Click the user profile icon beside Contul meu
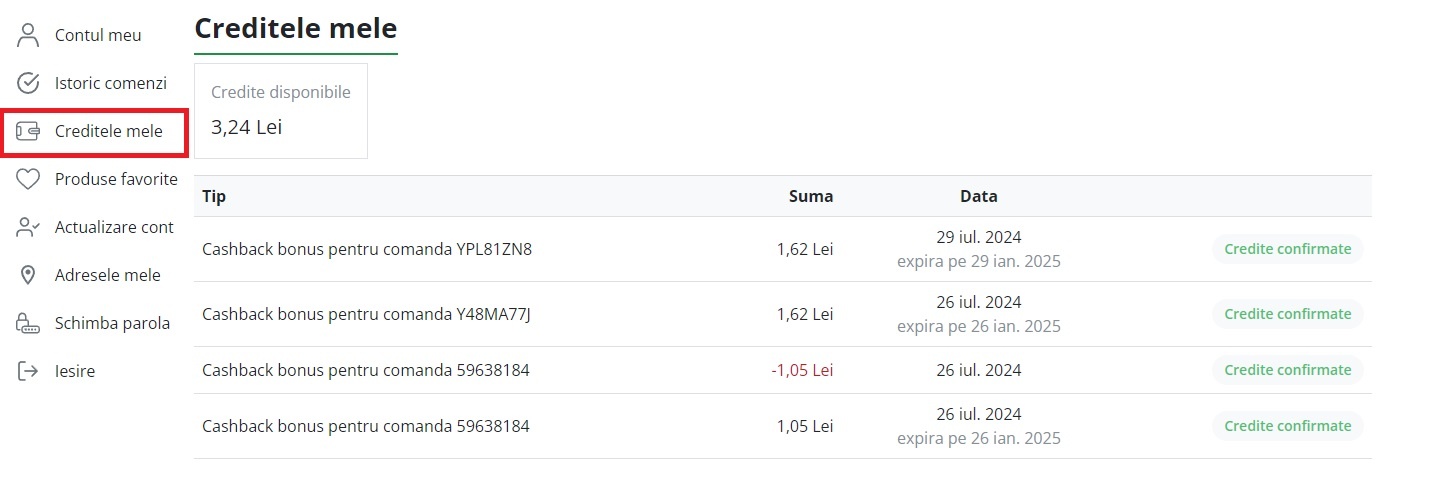 pos(28,35)
